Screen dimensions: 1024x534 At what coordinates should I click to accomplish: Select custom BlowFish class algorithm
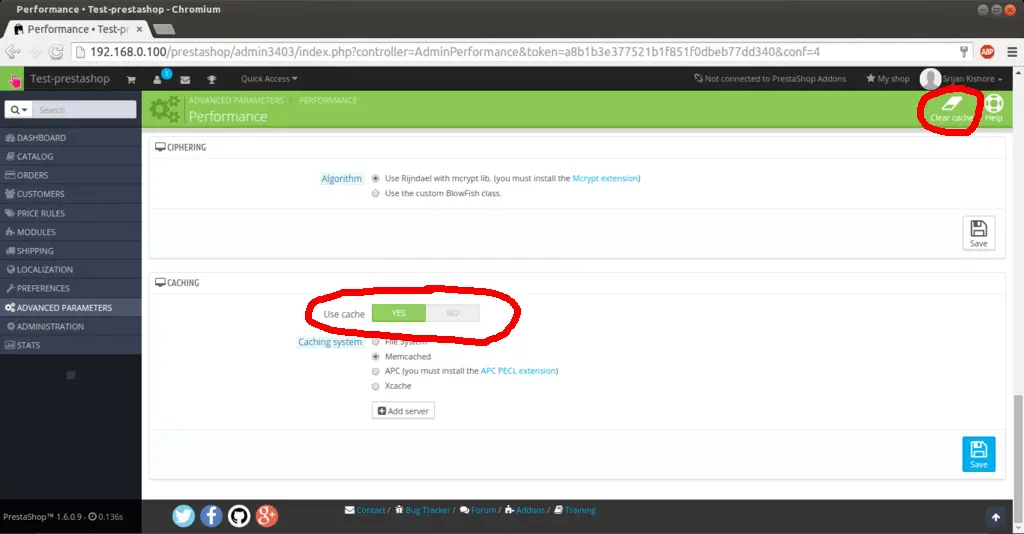[376, 193]
